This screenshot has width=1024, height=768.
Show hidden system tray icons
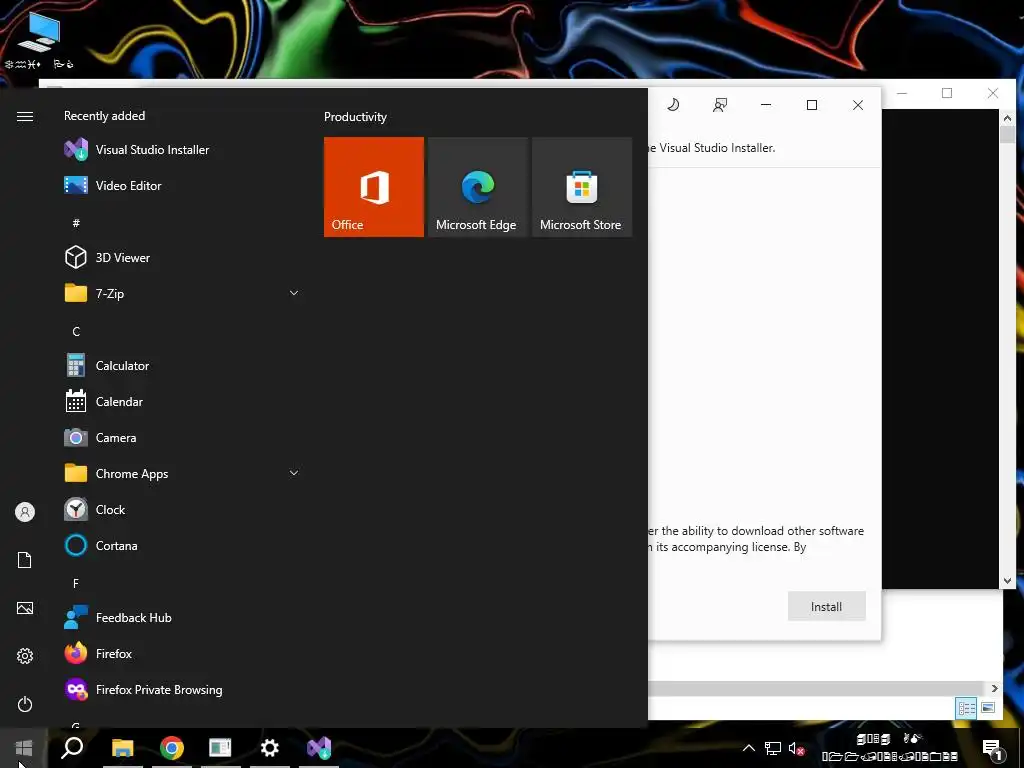[749, 748]
